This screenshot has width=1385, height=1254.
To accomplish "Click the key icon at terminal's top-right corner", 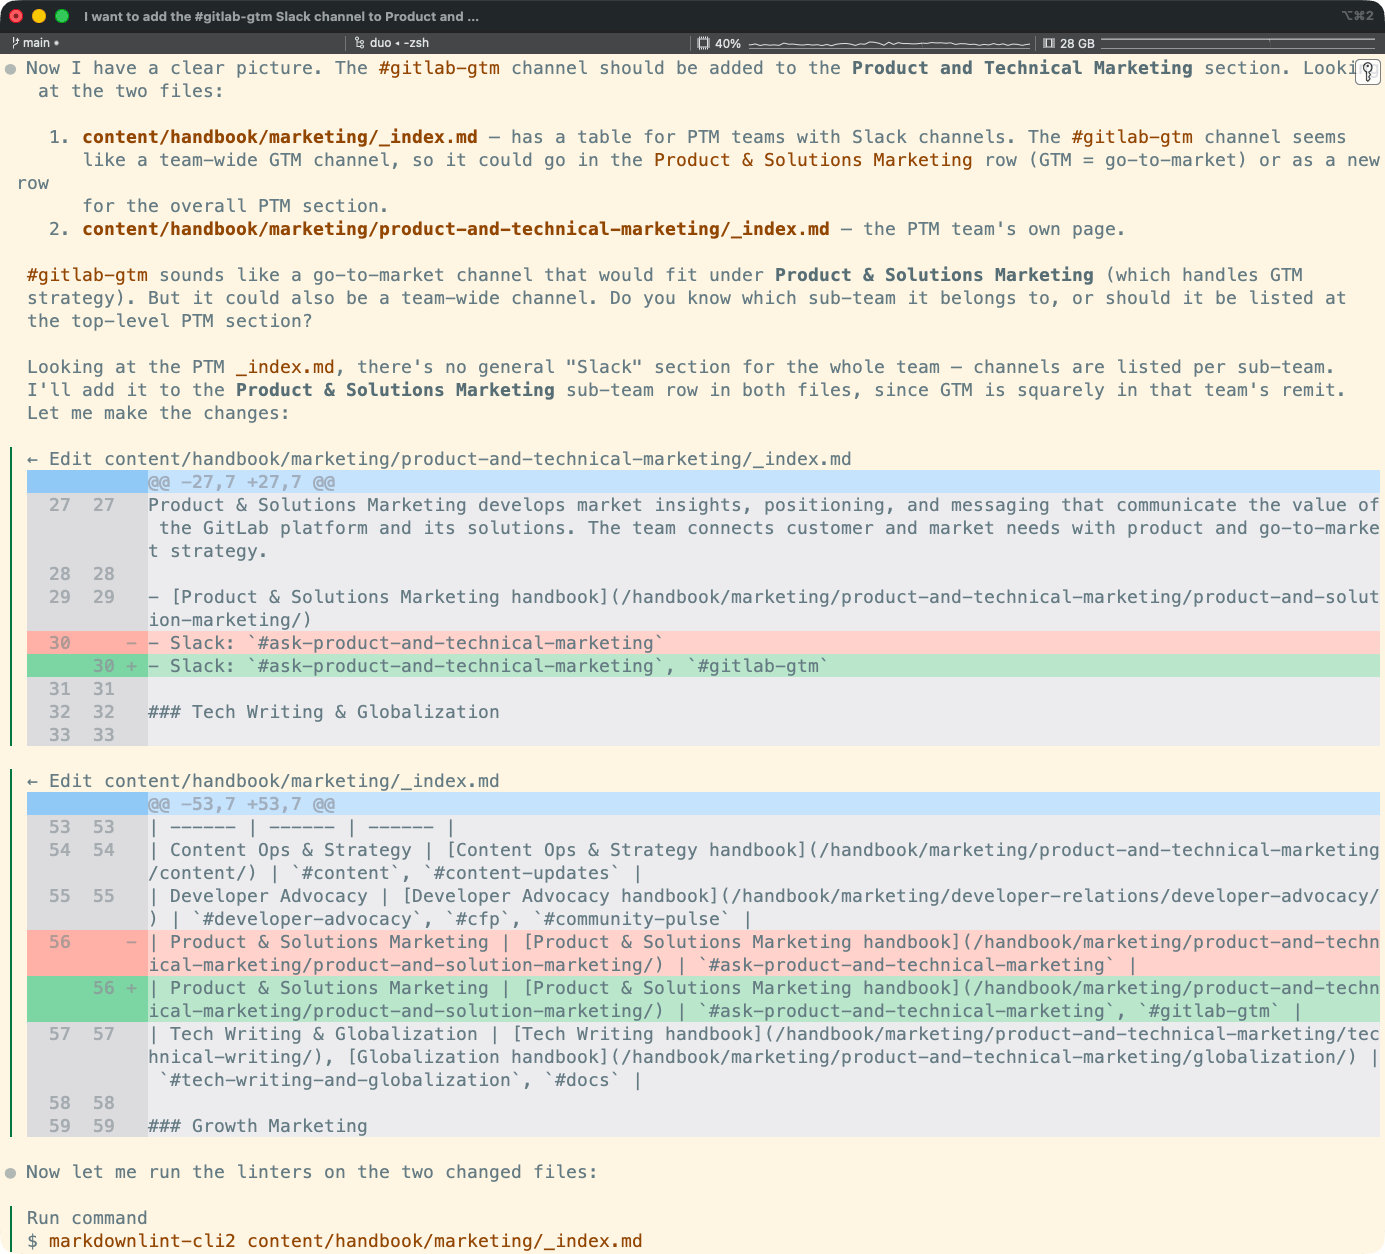I will pos(1368,72).
